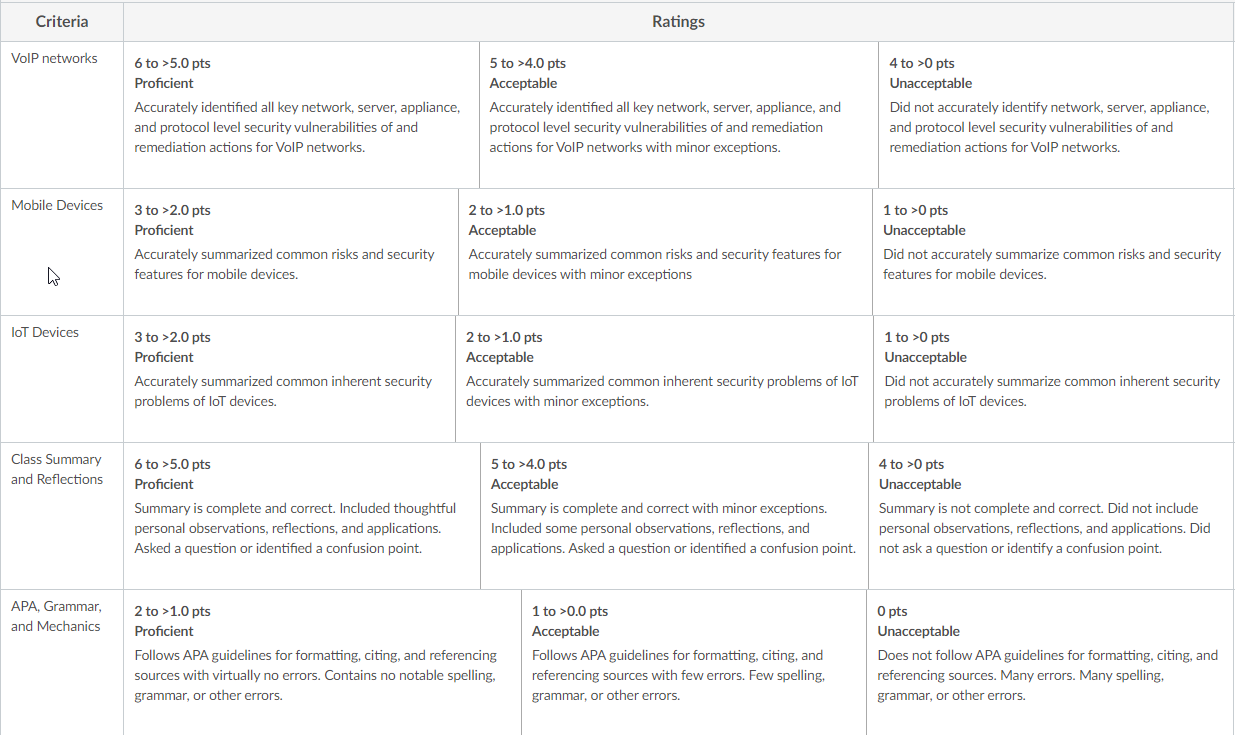
Task: Choose VoIP networks Proficient rating cell
Action: 302,115
